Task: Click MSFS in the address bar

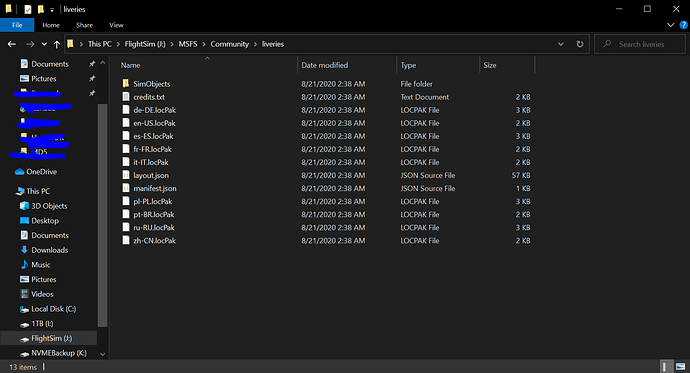Action: coord(188,44)
